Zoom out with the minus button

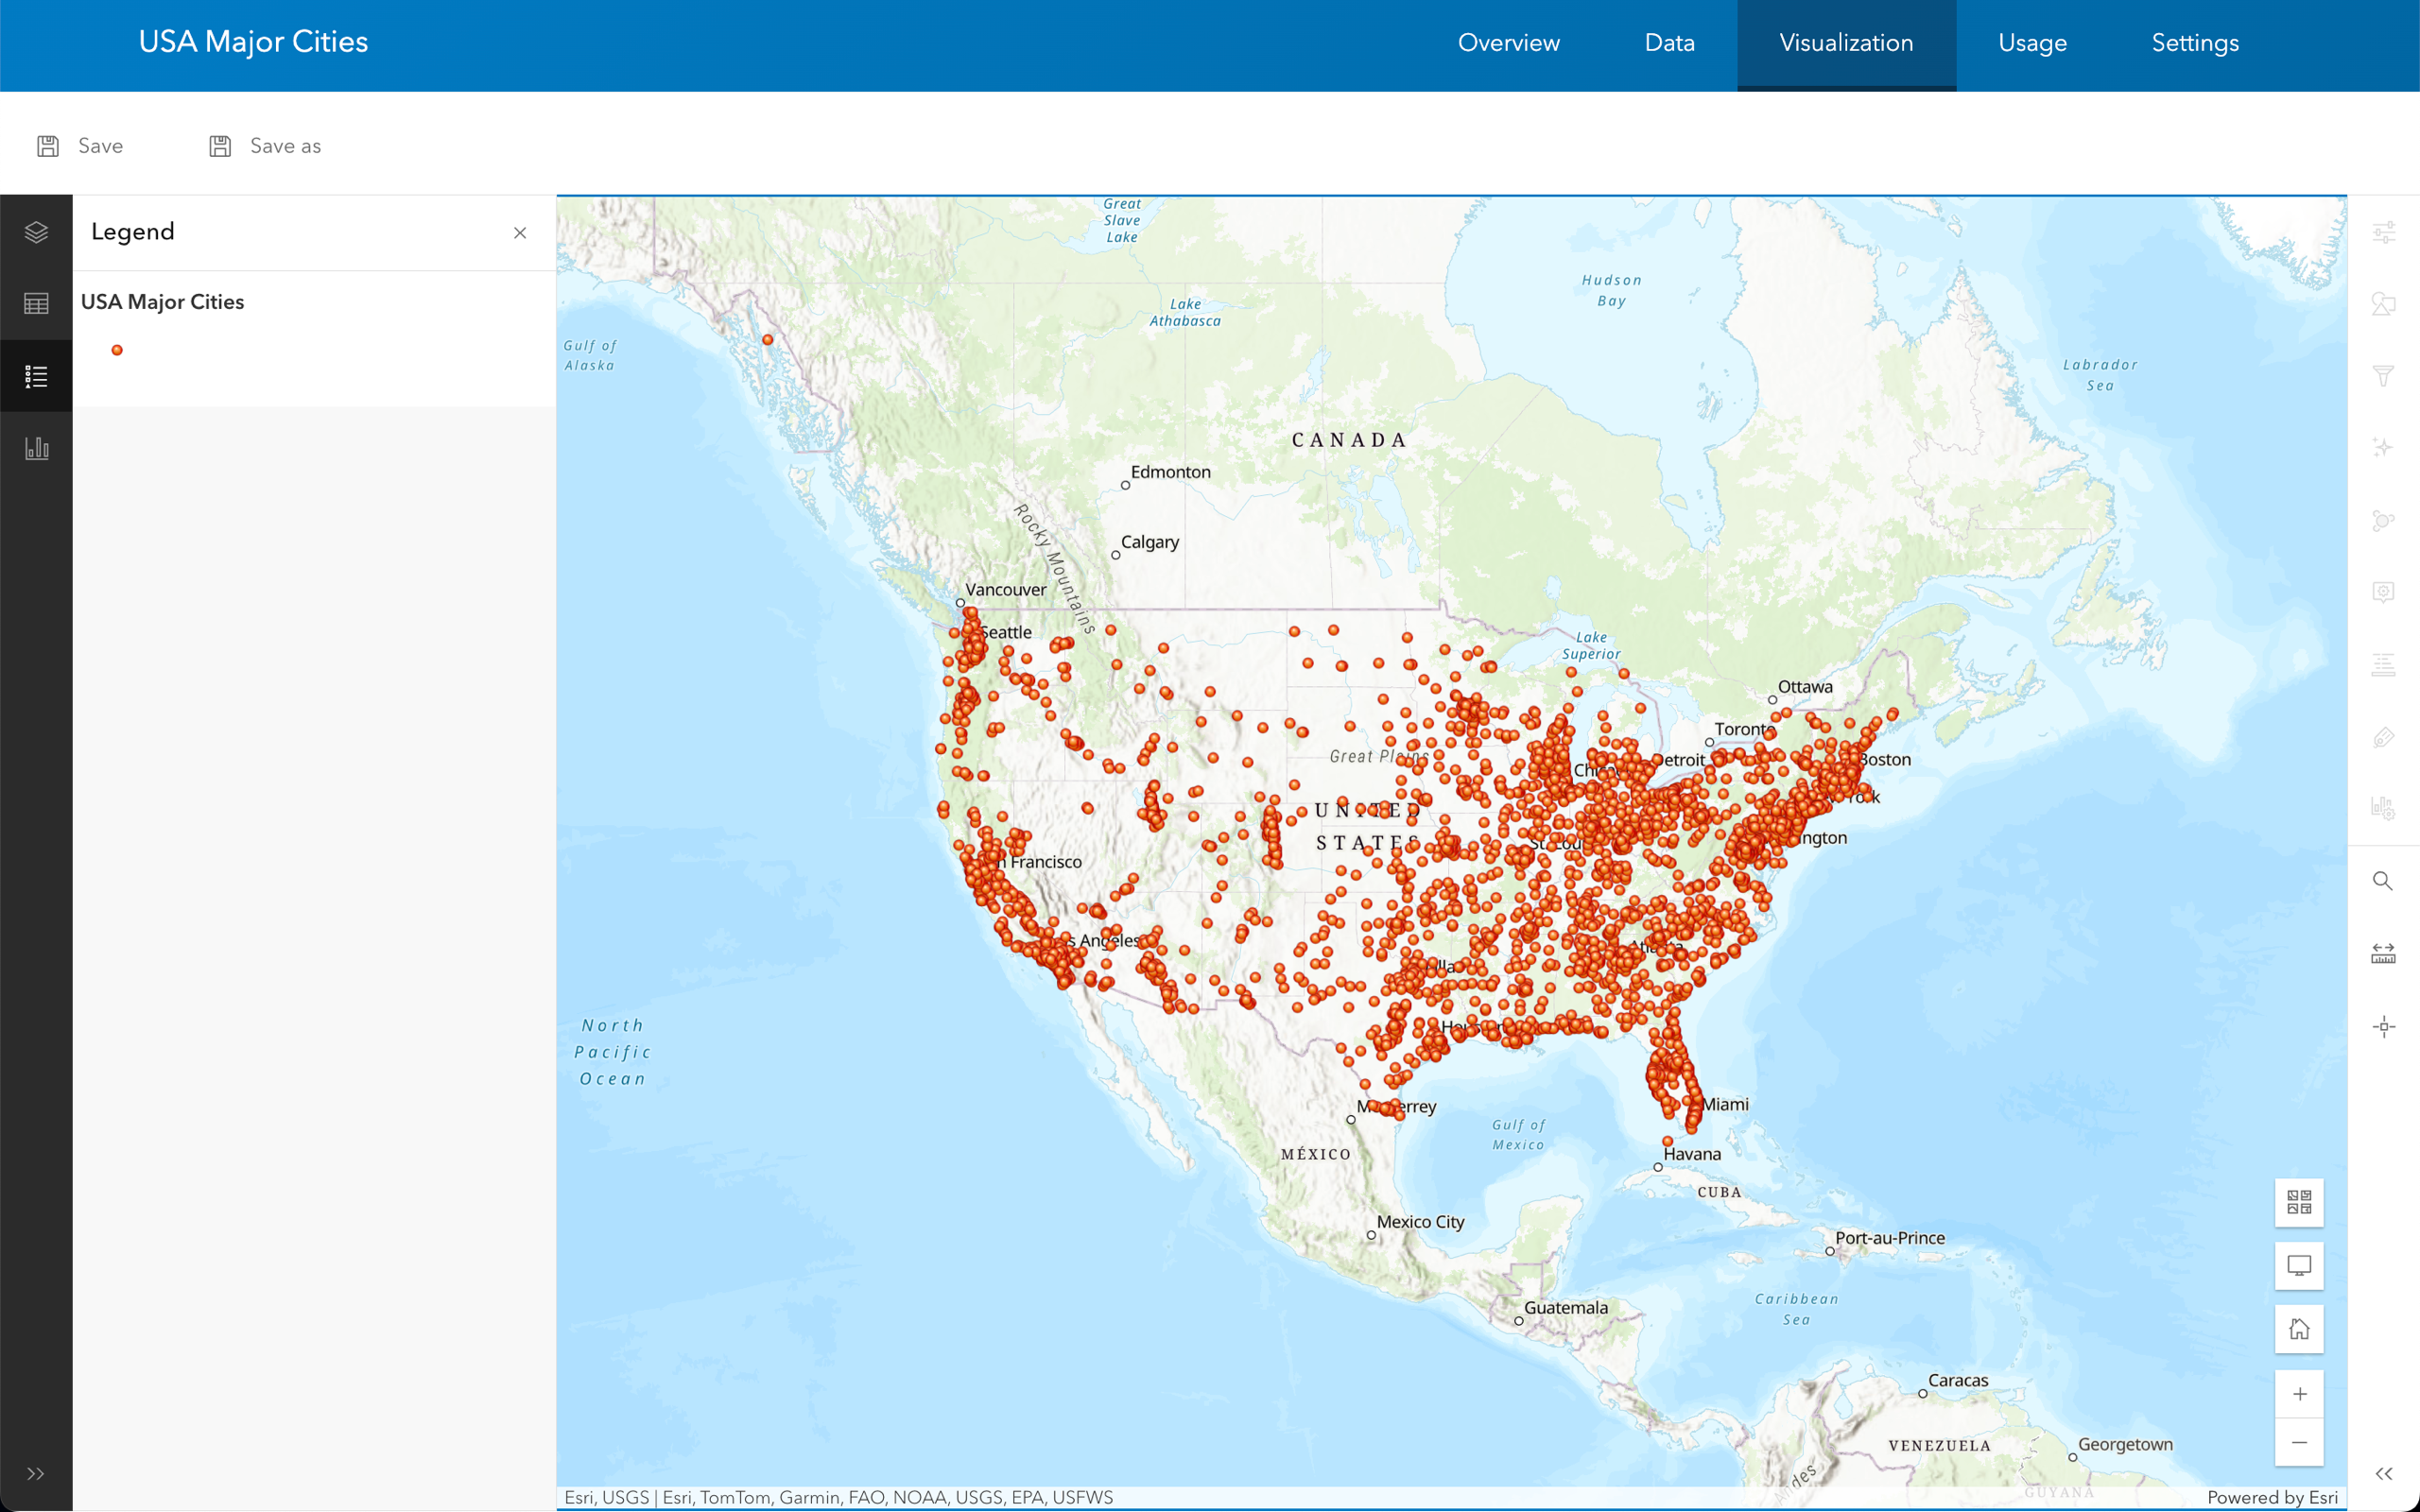pyautogui.click(x=2299, y=1442)
